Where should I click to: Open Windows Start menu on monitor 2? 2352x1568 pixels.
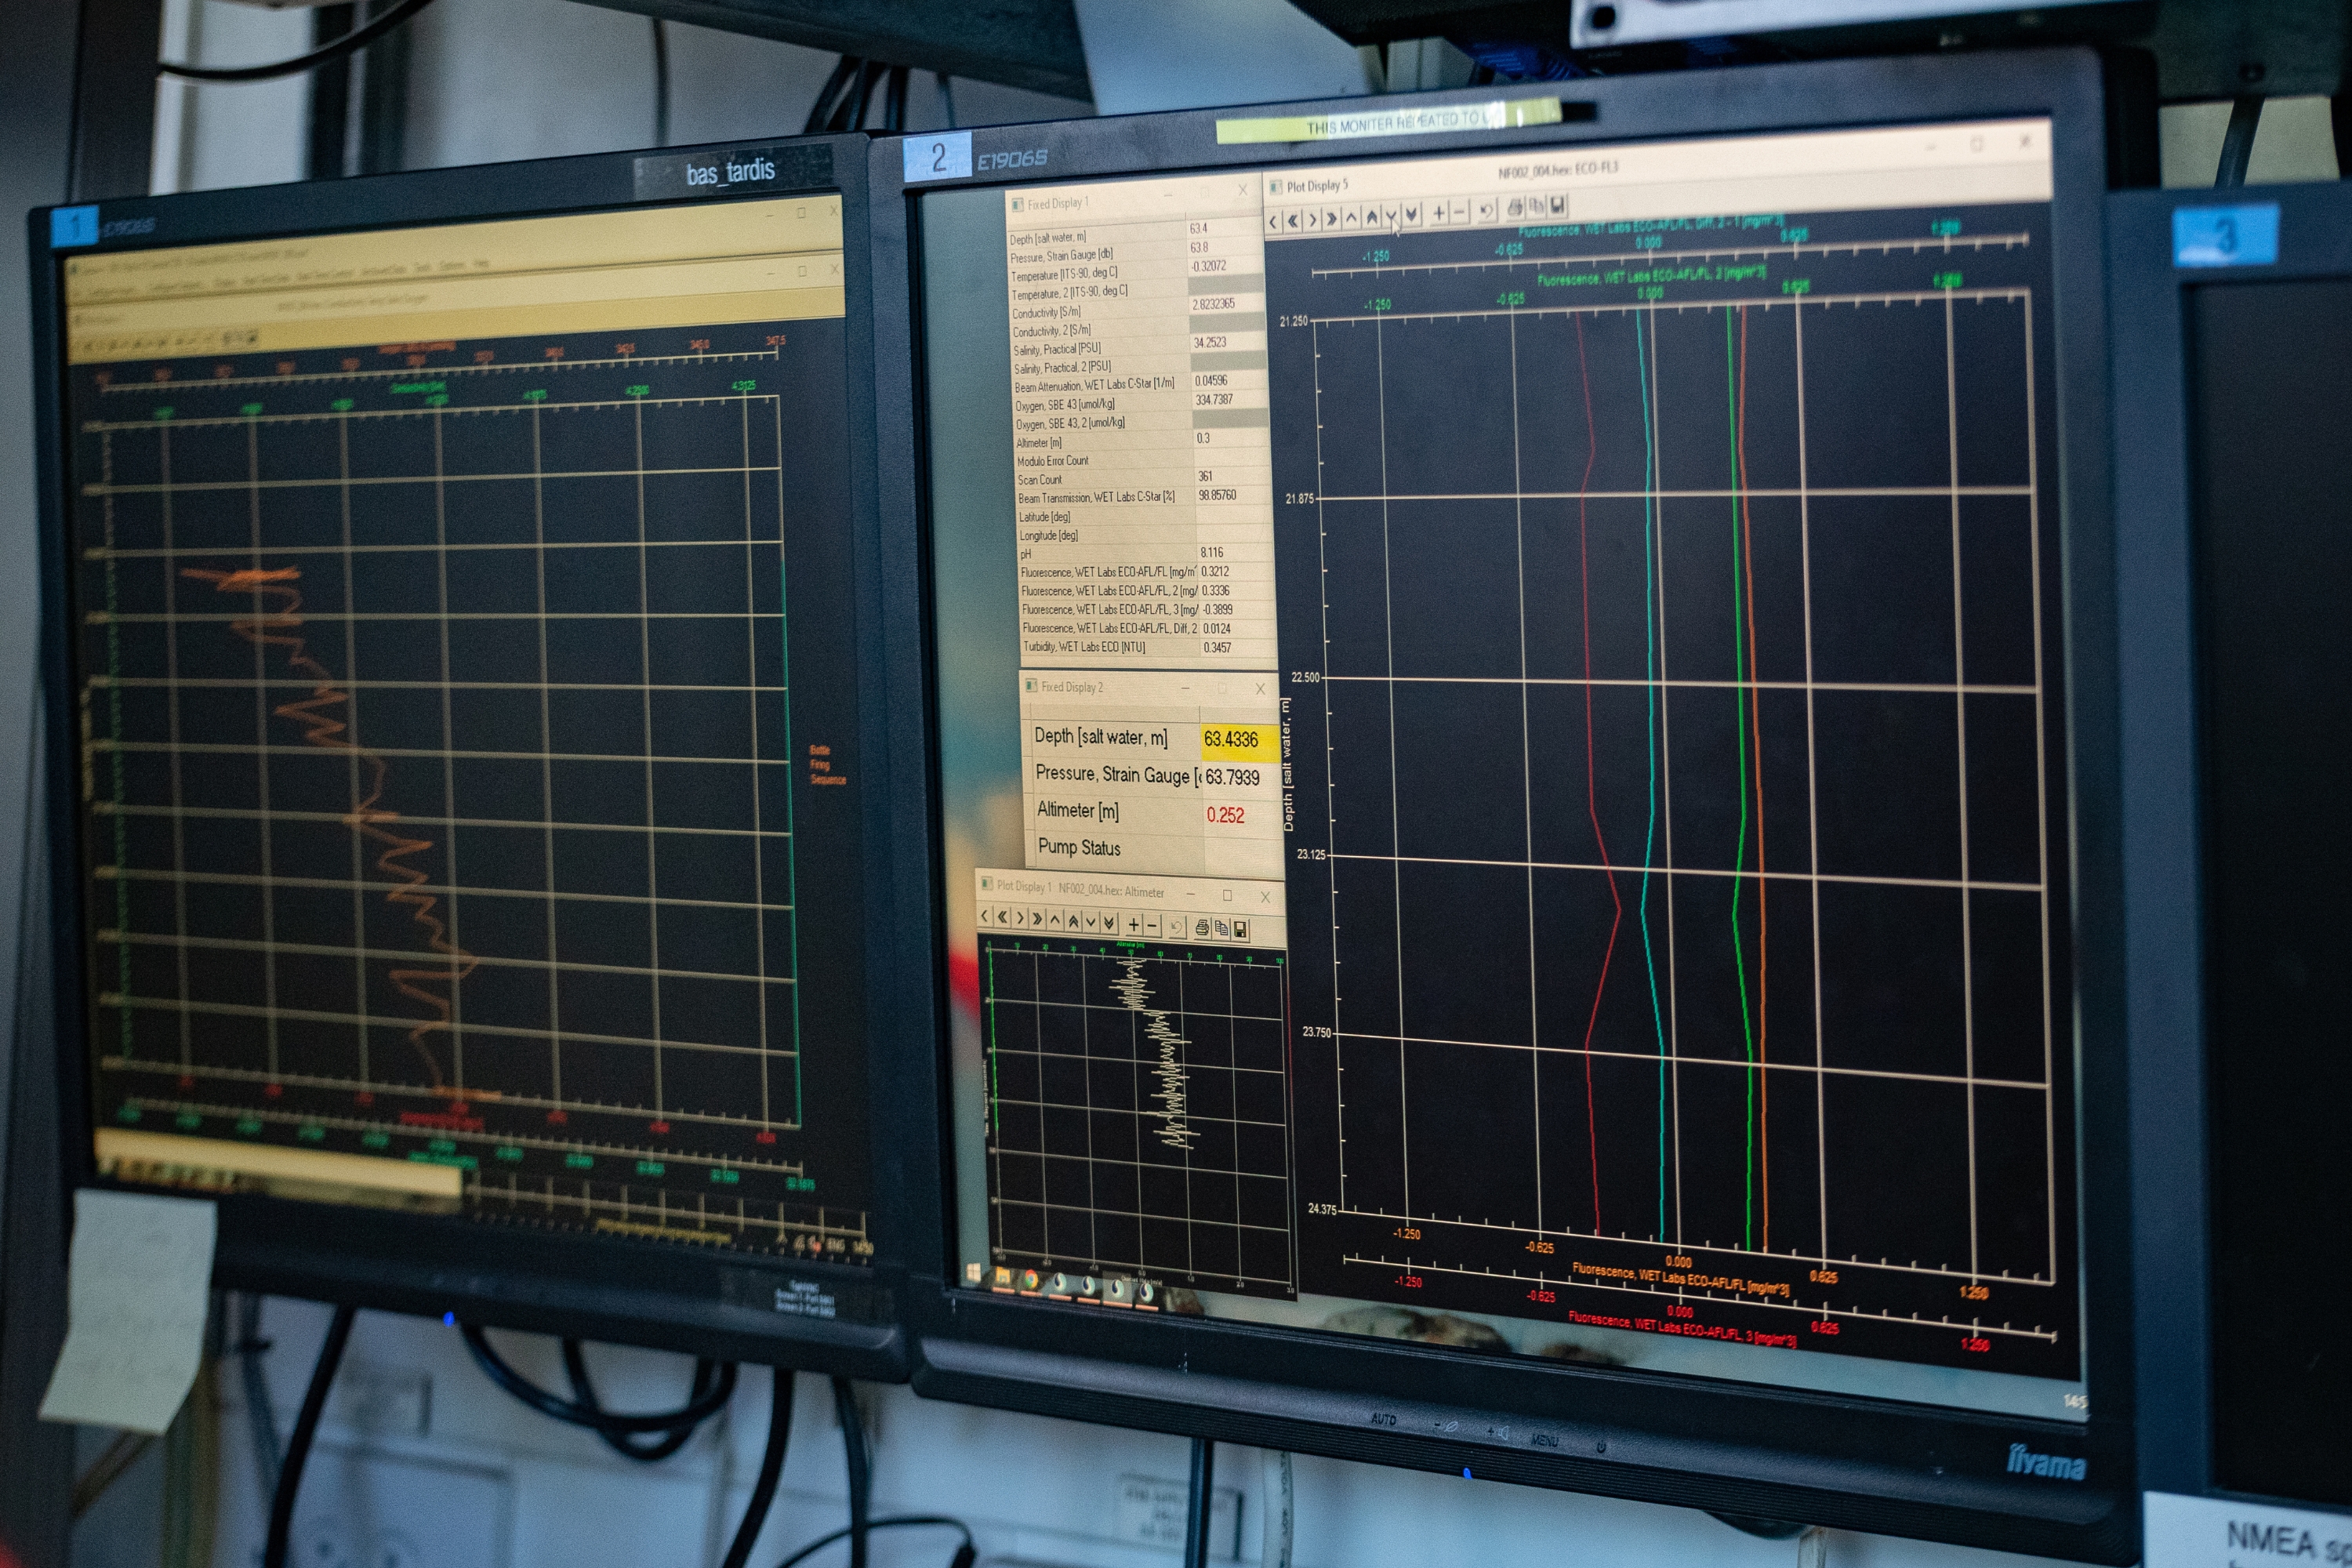point(974,1273)
